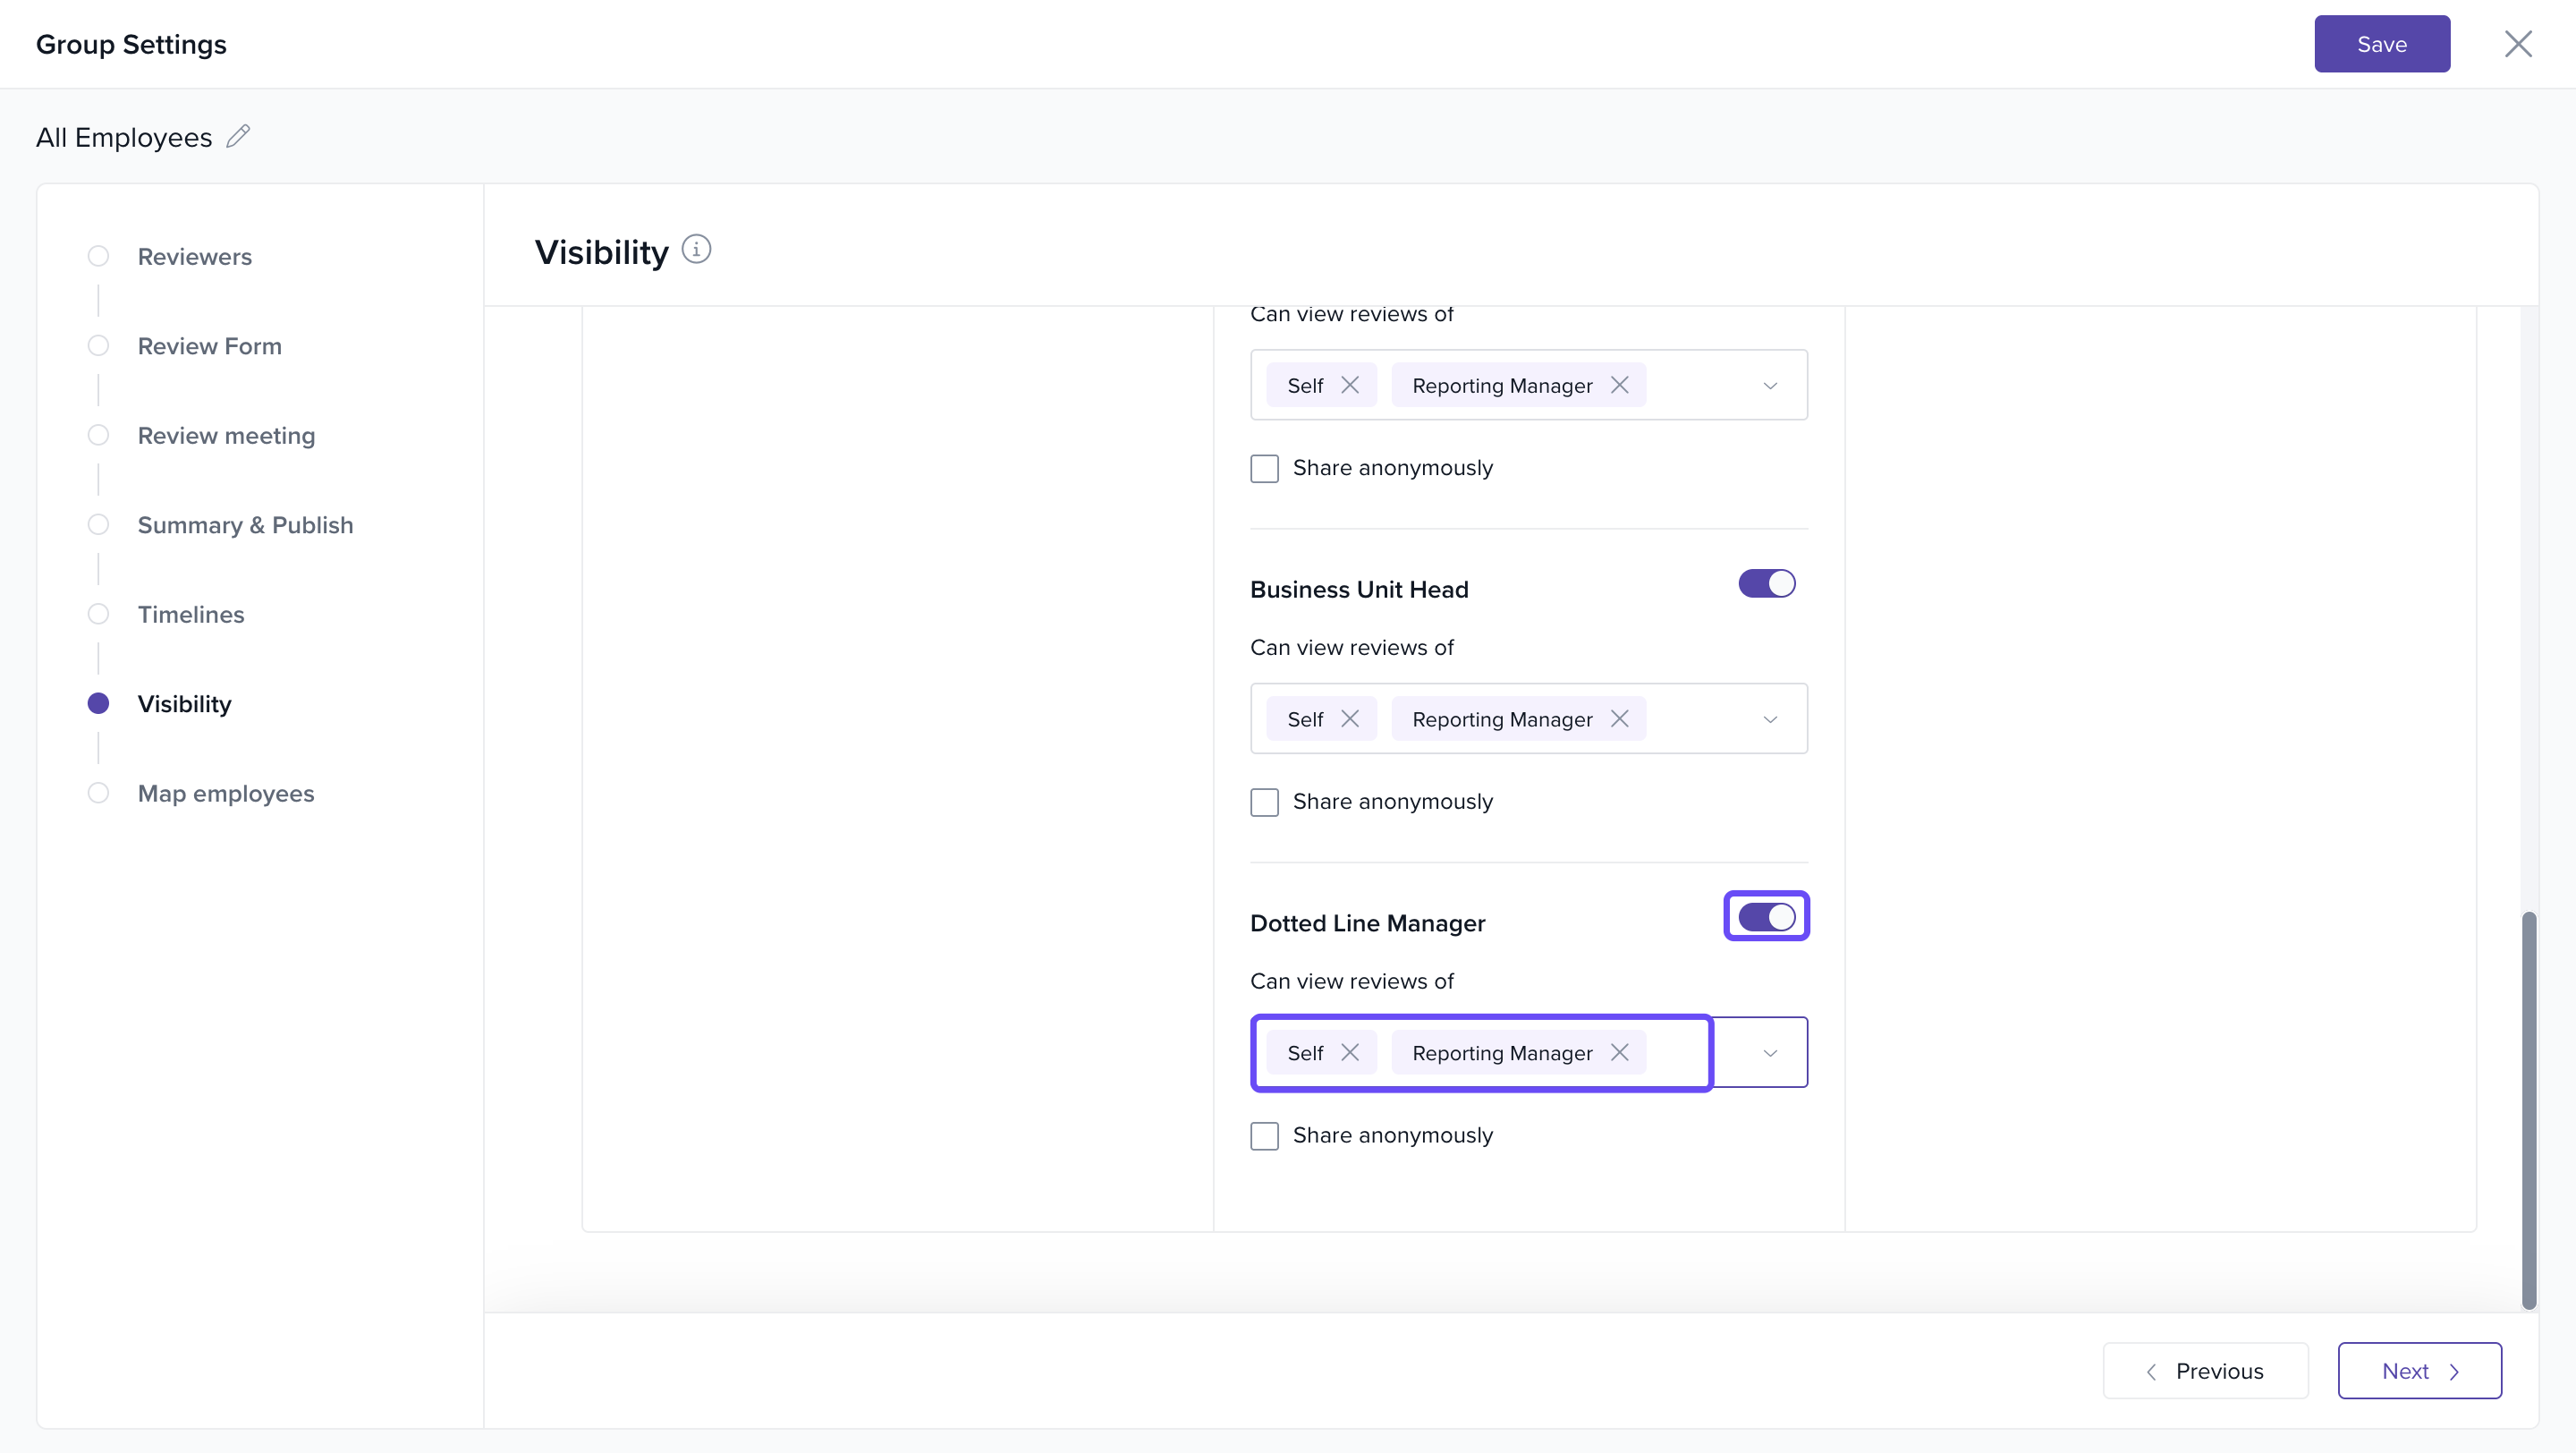This screenshot has width=2576, height=1453.
Task: Click the pencil icon beside All Employees
Action: click(x=238, y=136)
